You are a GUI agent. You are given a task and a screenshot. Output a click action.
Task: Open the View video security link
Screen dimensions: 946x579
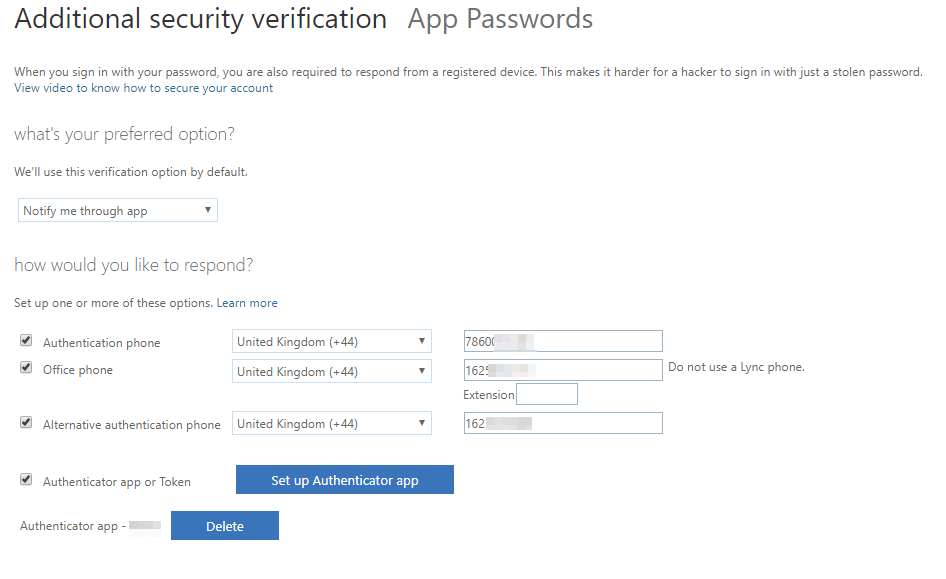143,88
